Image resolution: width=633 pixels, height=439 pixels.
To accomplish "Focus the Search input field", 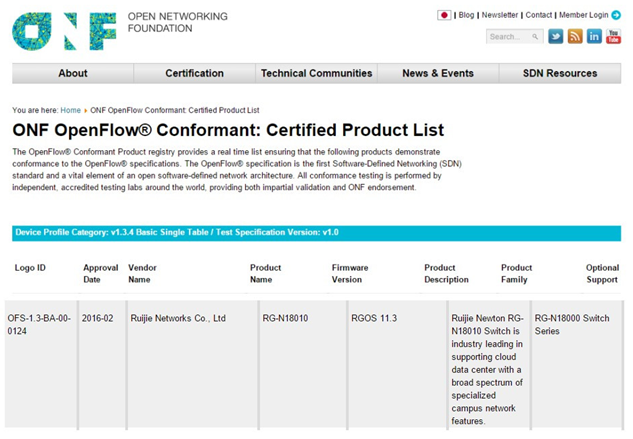I will (508, 37).
